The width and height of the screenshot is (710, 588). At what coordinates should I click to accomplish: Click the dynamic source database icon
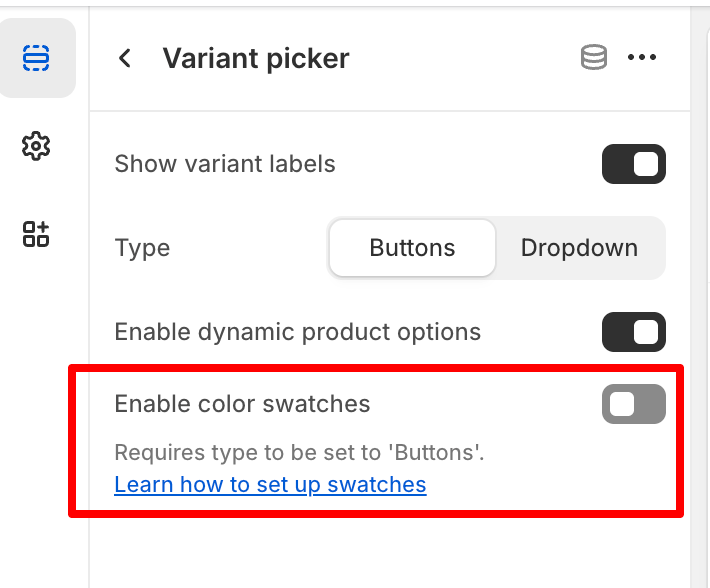point(594,57)
